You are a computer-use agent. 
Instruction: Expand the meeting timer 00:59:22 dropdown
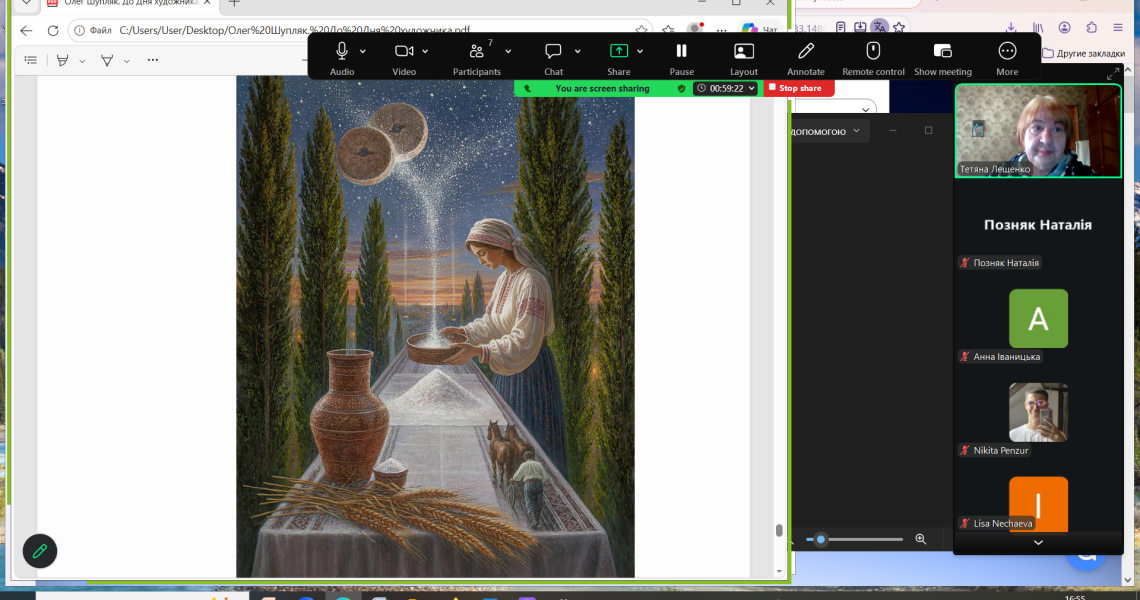pyautogui.click(x=726, y=88)
